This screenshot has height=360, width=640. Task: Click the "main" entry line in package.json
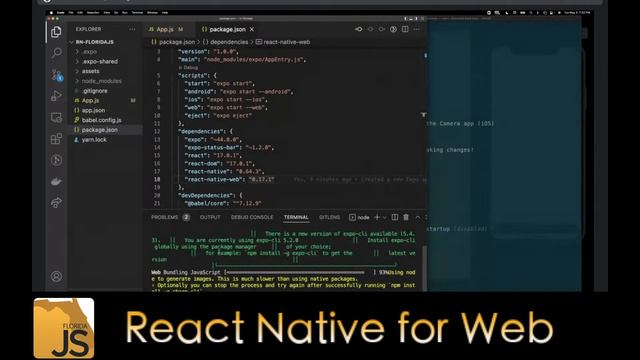tap(242, 60)
